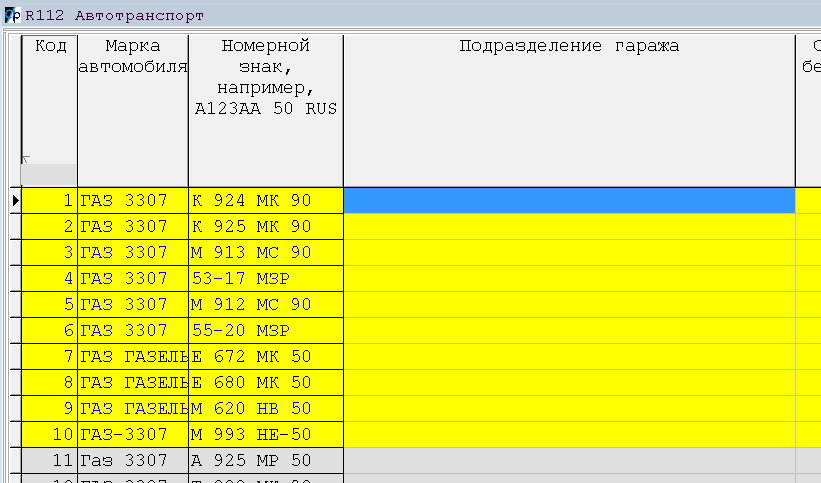Select the cell "55-20 МЗР"
Screen dimensions: 821x483
[265, 330]
